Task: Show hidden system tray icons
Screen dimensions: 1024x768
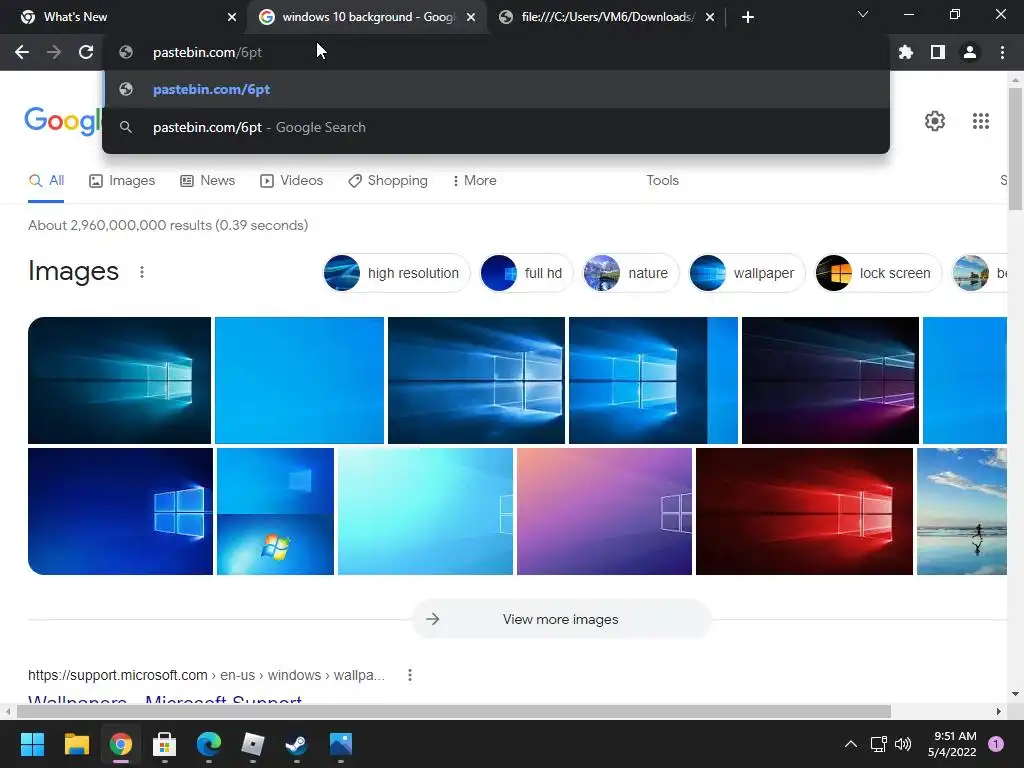Action: point(850,744)
